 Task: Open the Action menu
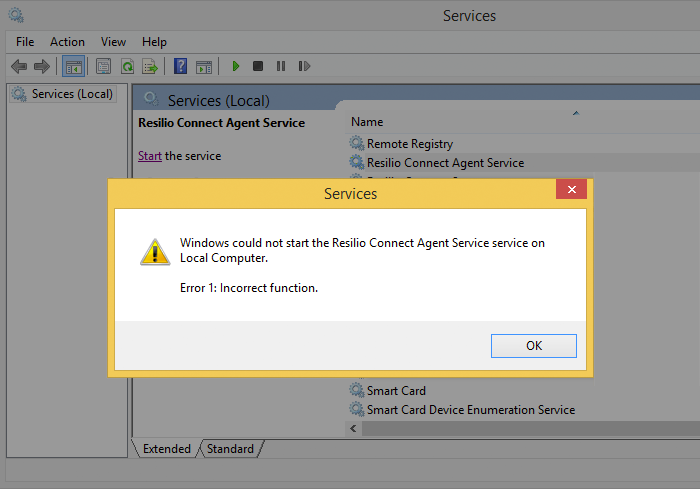pyautogui.click(x=67, y=42)
